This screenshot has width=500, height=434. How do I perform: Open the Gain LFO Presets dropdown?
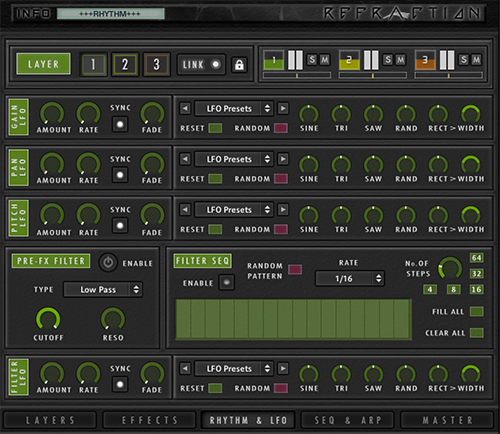234,108
